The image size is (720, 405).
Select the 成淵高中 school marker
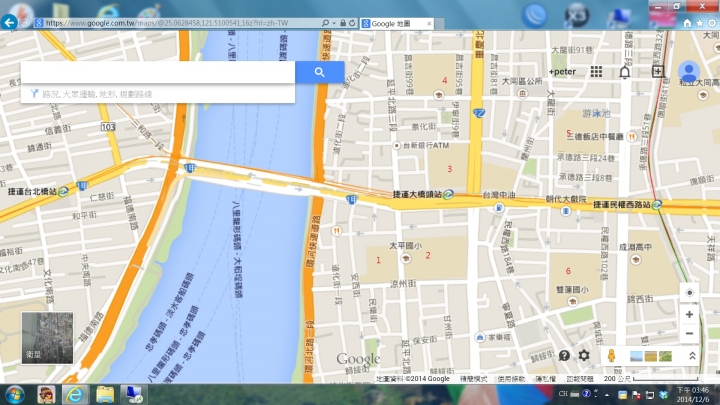coord(636,260)
